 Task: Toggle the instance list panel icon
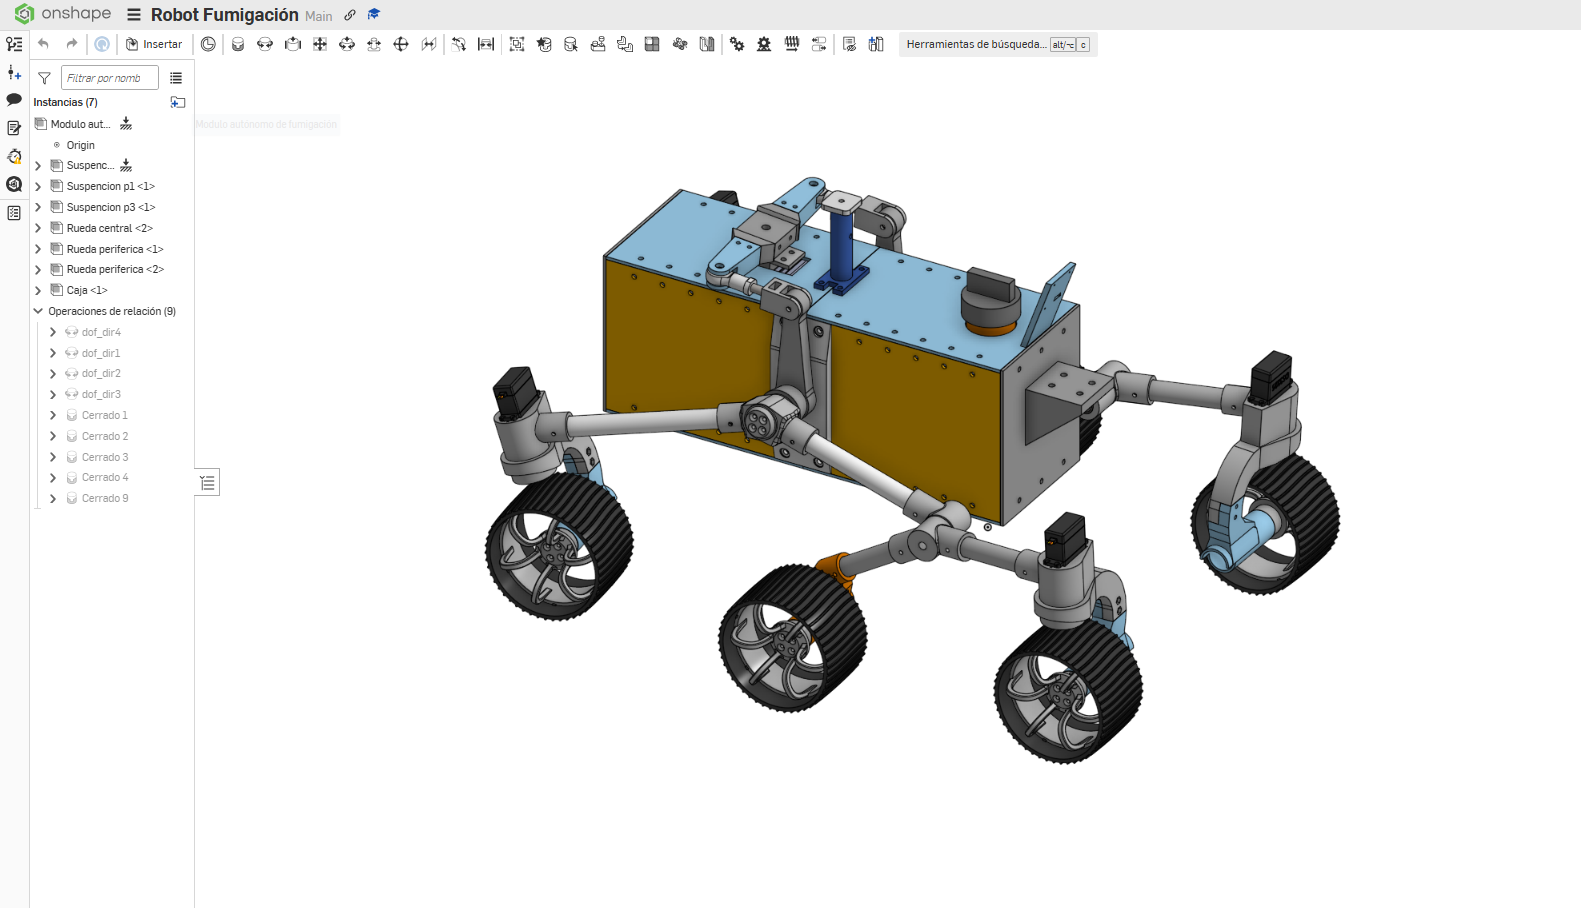point(14,44)
